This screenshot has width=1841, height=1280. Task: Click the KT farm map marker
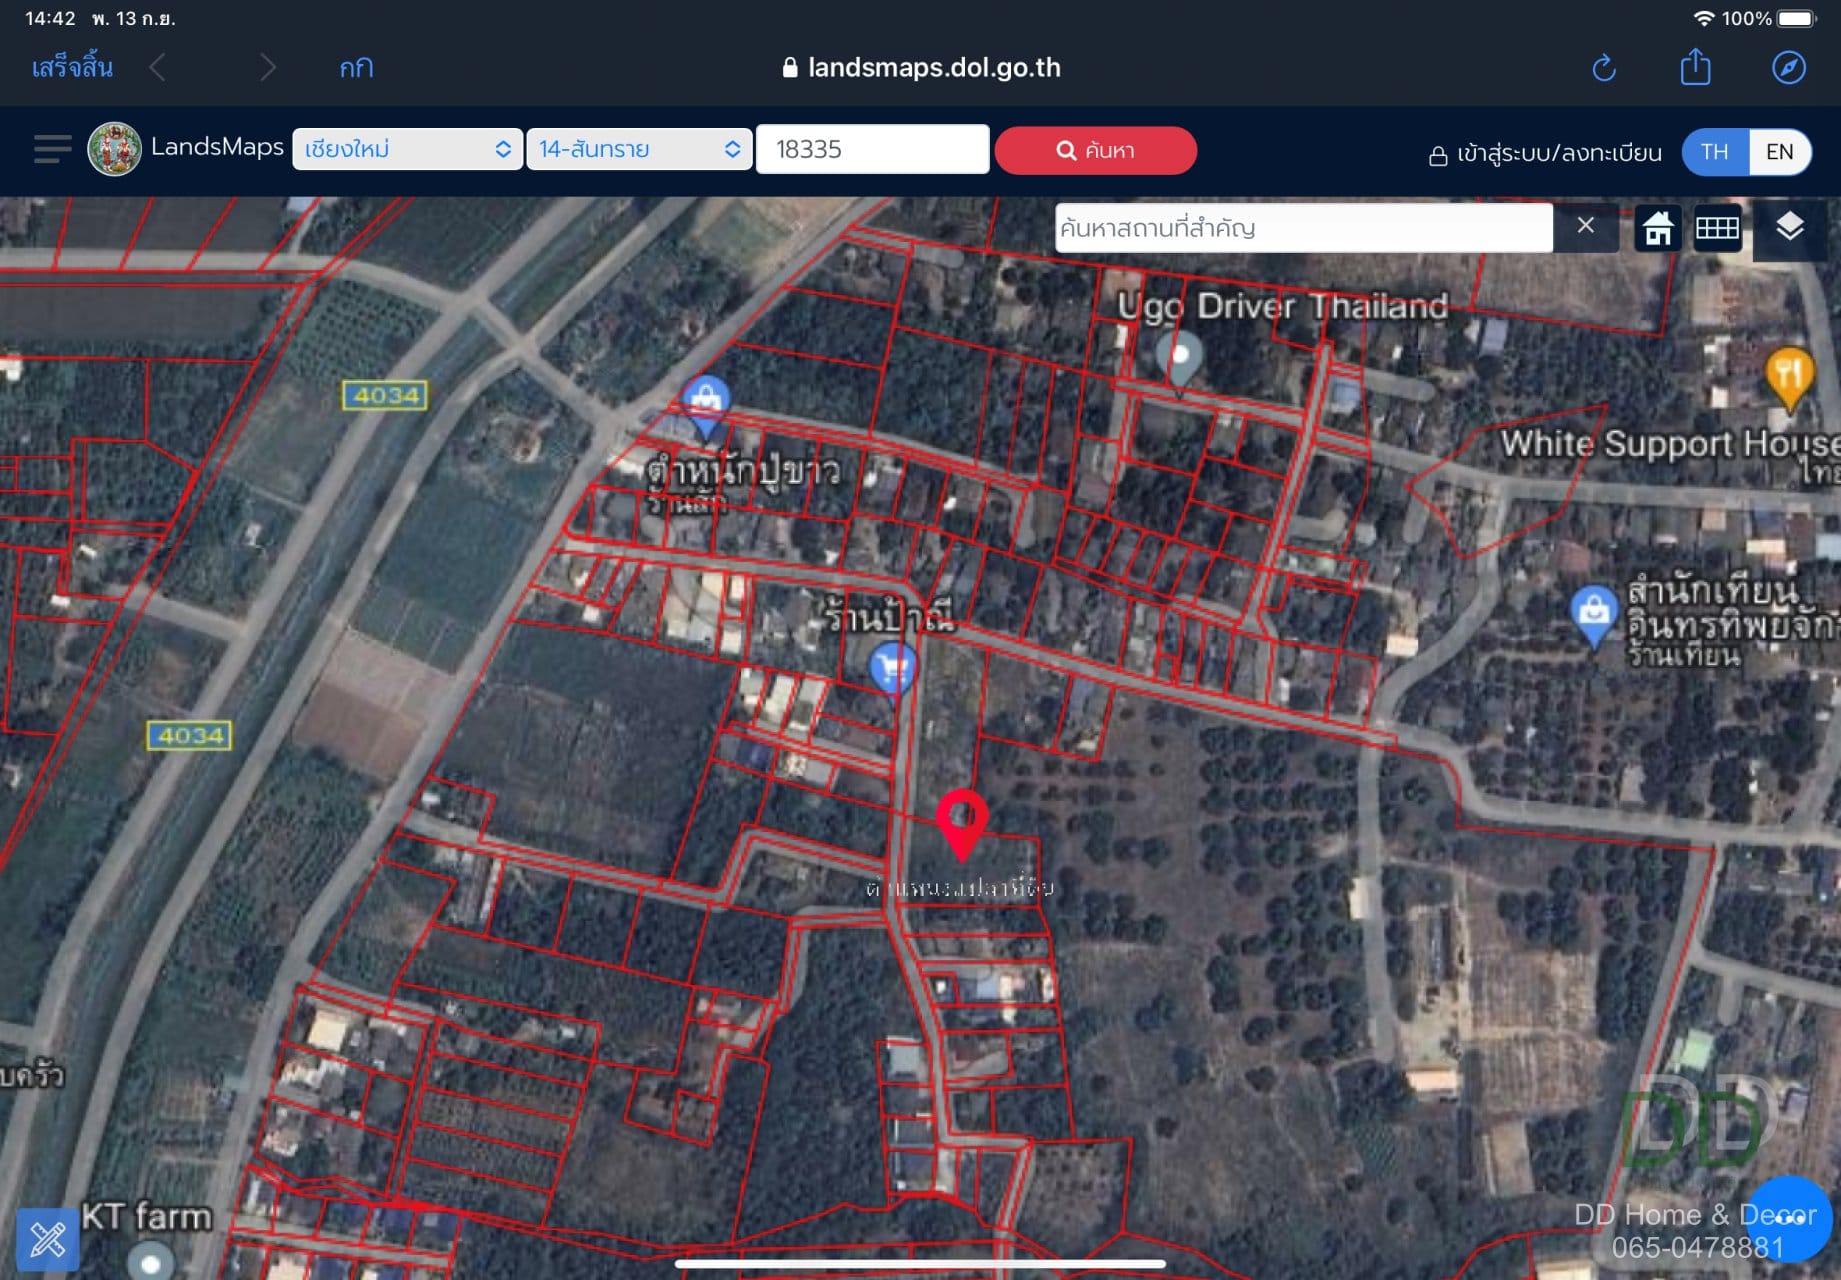pyautogui.click(x=150, y=1260)
